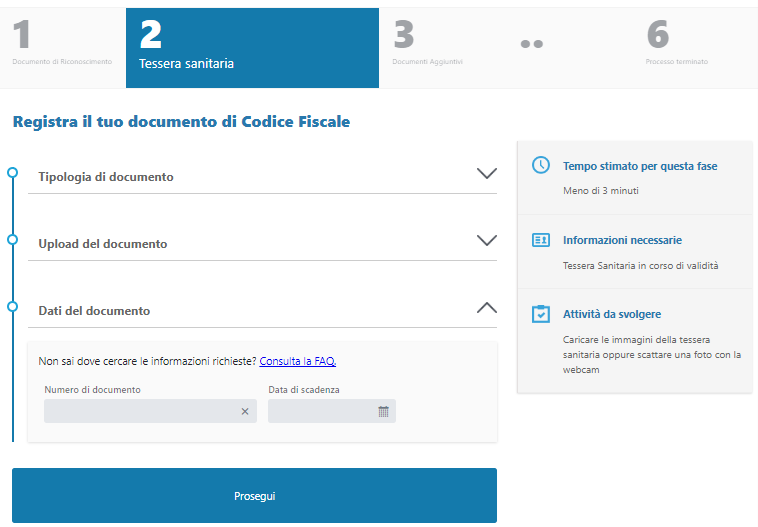This screenshot has height=527, width=758.
Task: Click the ID card icon for Informazioni necessarie
Action: [540, 240]
